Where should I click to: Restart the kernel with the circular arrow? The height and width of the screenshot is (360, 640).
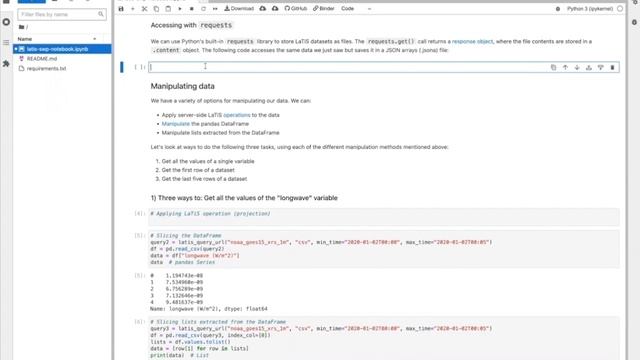pos(203,9)
